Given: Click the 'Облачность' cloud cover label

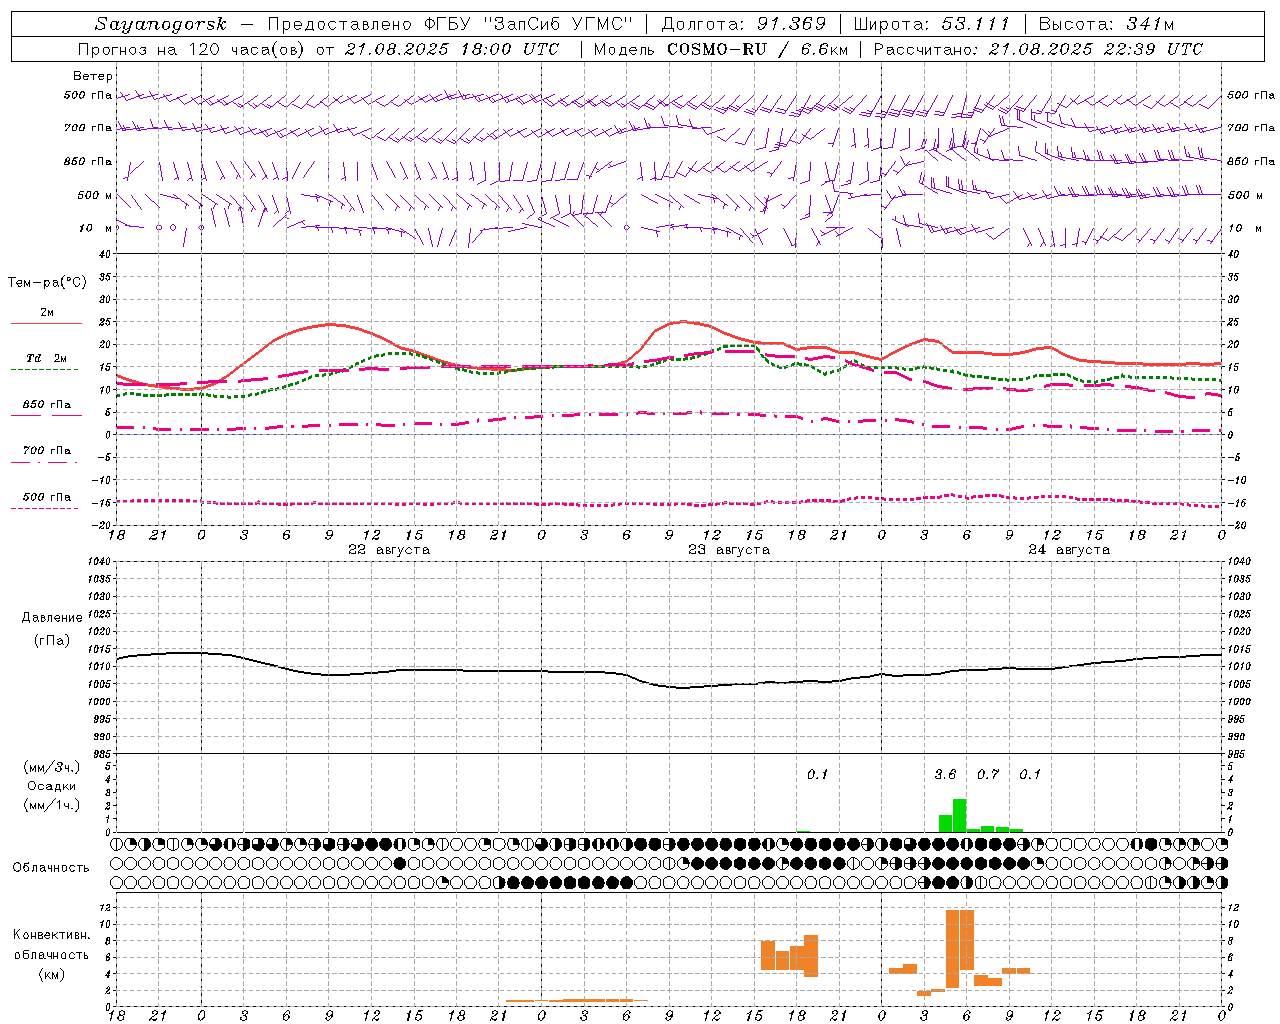Looking at the screenshot, I should pos(51,868).
